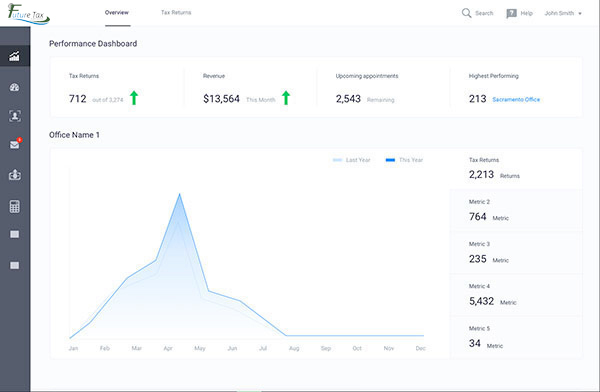This screenshot has height=392, width=600.
Task: Click the Oct label on chart axis
Action: click(357, 348)
